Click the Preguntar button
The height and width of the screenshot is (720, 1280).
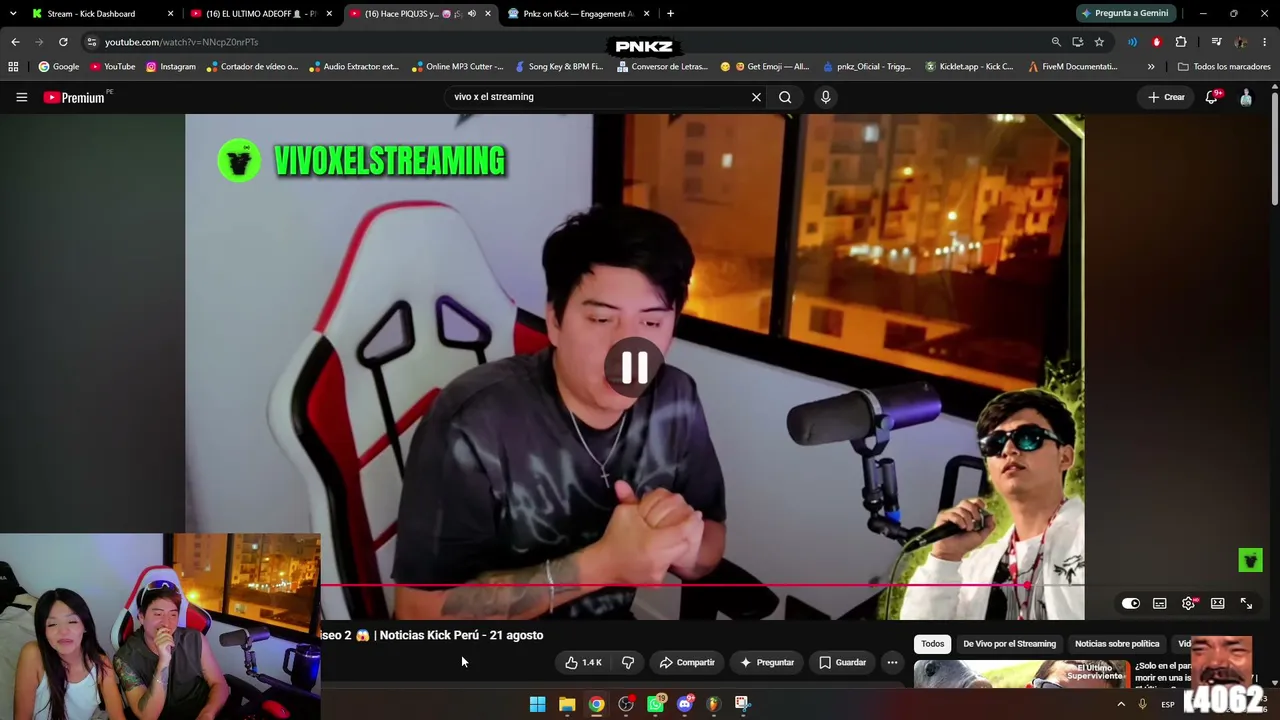pyautogui.click(x=767, y=662)
